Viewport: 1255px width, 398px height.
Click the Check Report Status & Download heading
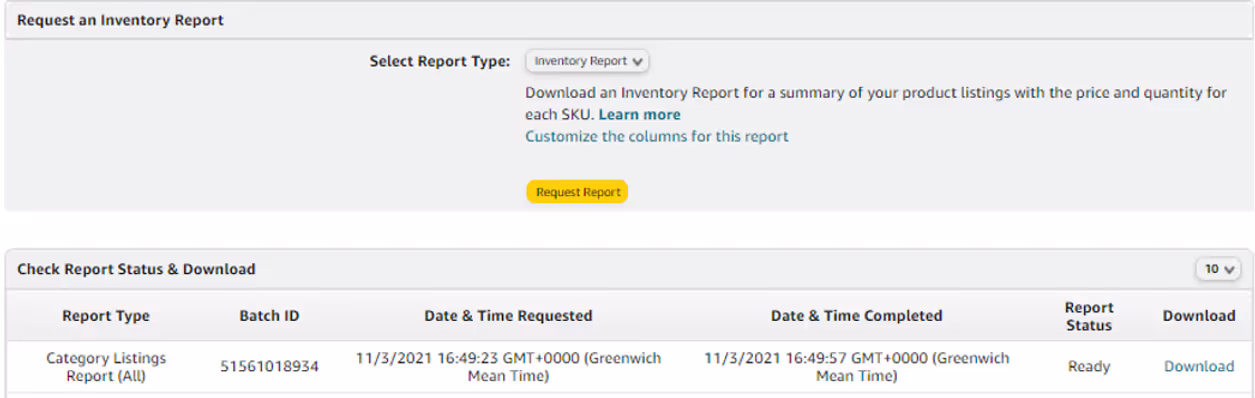(x=136, y=269)
